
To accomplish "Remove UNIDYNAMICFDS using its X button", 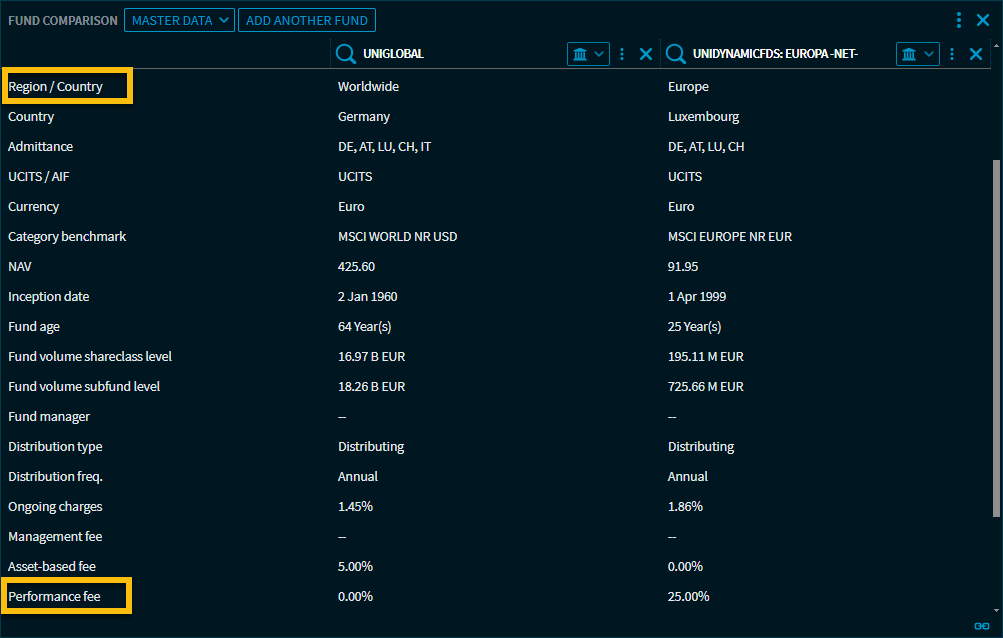I will coord(975,53).
